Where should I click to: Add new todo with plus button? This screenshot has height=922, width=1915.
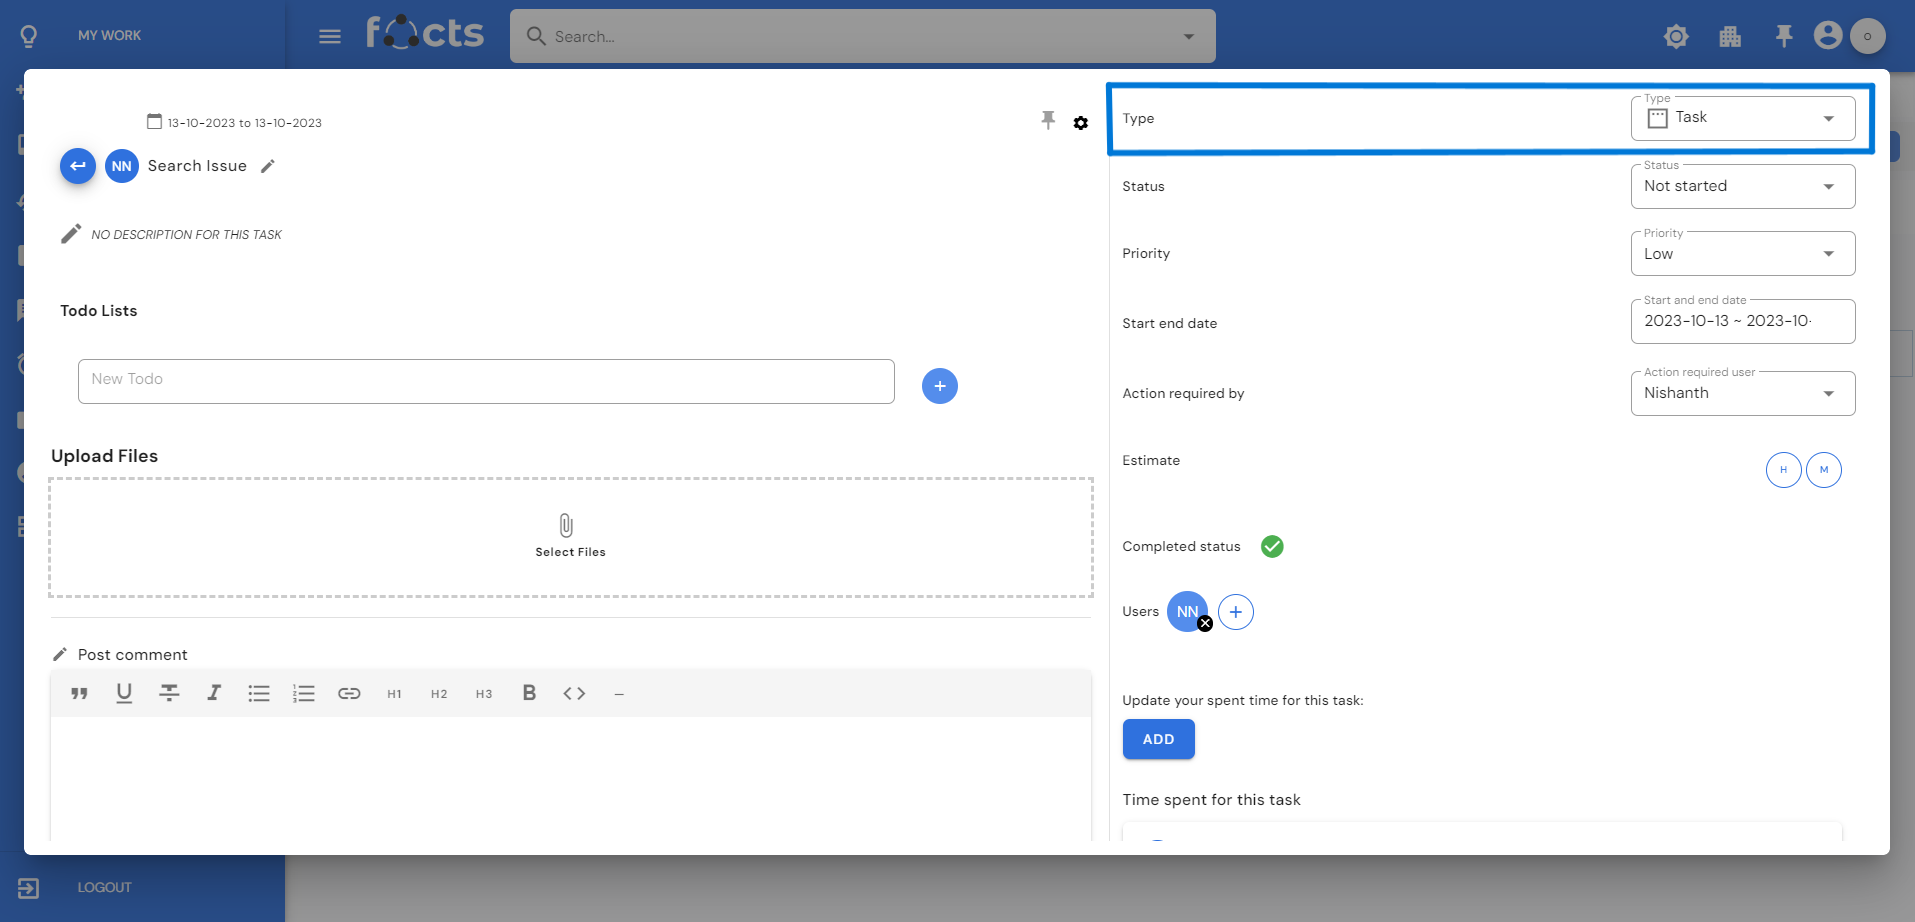[x=939, y=386]
